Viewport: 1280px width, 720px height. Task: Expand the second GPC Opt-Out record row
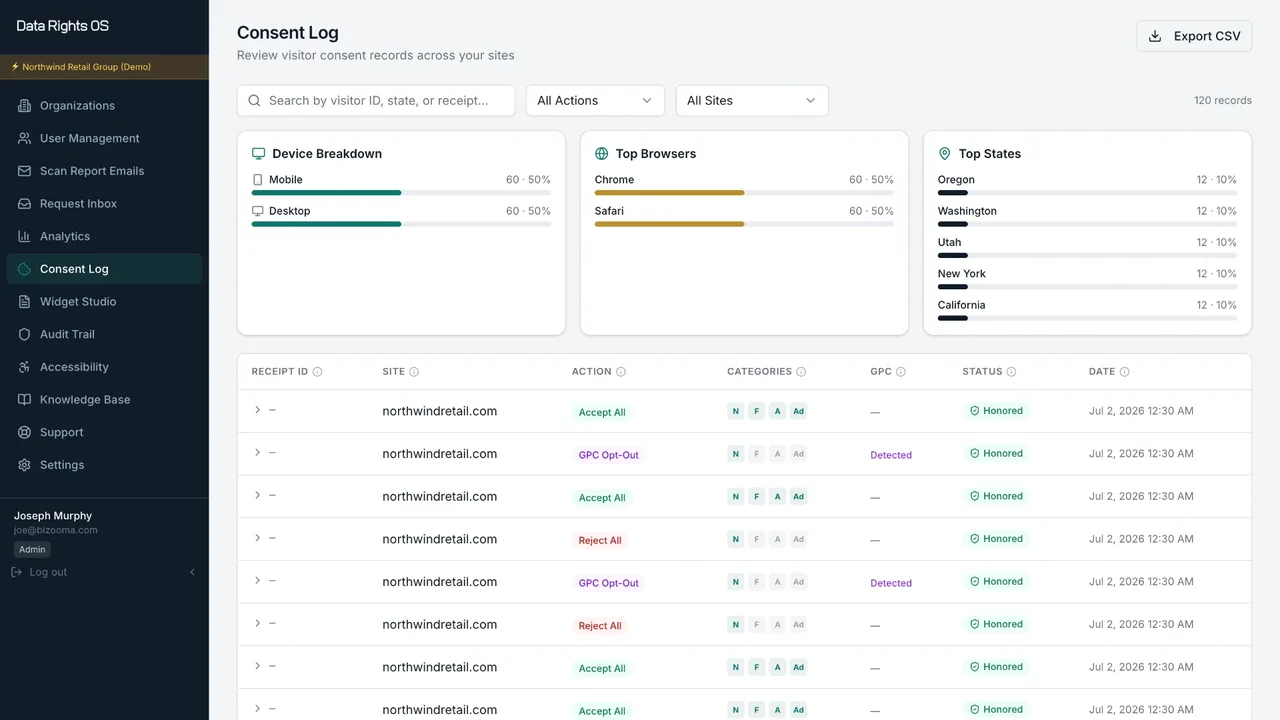(257, 581)
